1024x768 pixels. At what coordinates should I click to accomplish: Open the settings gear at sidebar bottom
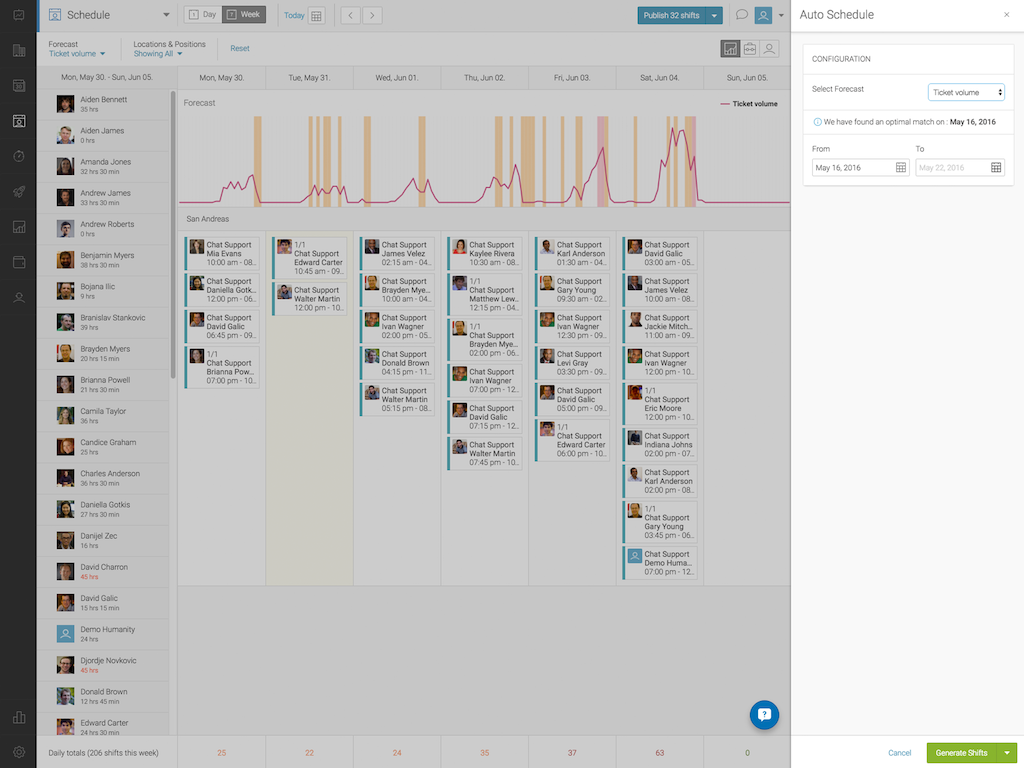point(18,750)
